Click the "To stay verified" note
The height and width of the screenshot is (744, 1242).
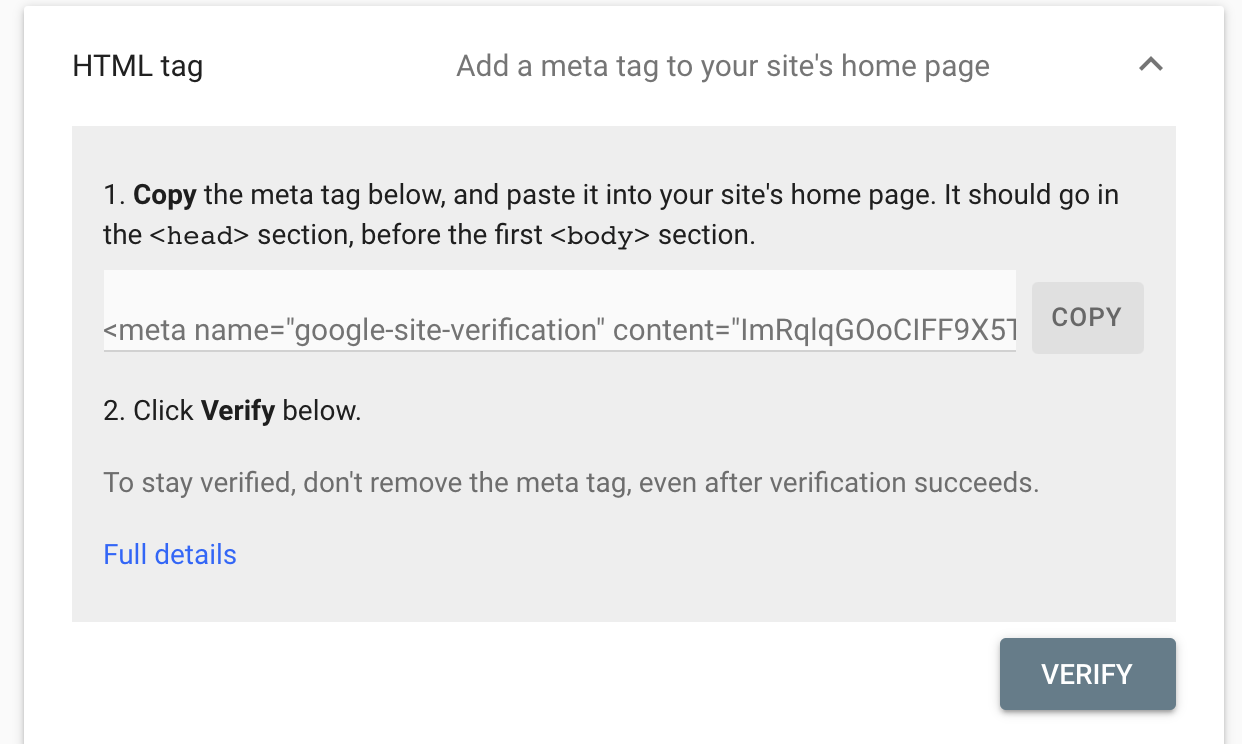pos(199,483)
